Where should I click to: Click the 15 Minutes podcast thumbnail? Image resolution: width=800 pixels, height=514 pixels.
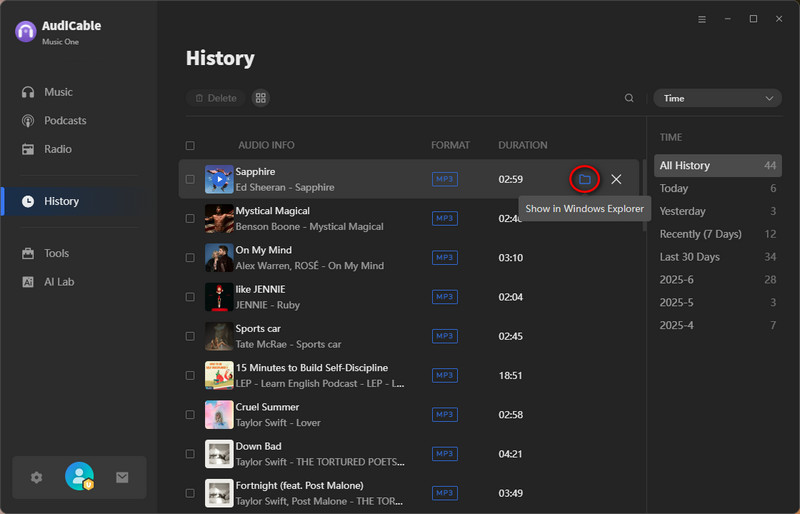point(219,375)
